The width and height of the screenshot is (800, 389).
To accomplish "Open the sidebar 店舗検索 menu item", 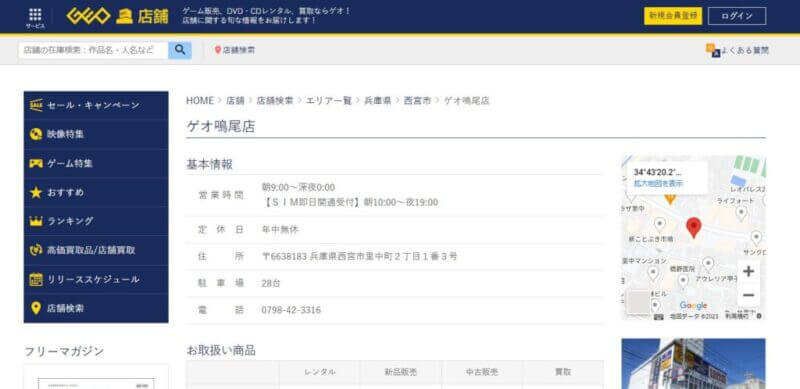I will [x=96, y=308].
